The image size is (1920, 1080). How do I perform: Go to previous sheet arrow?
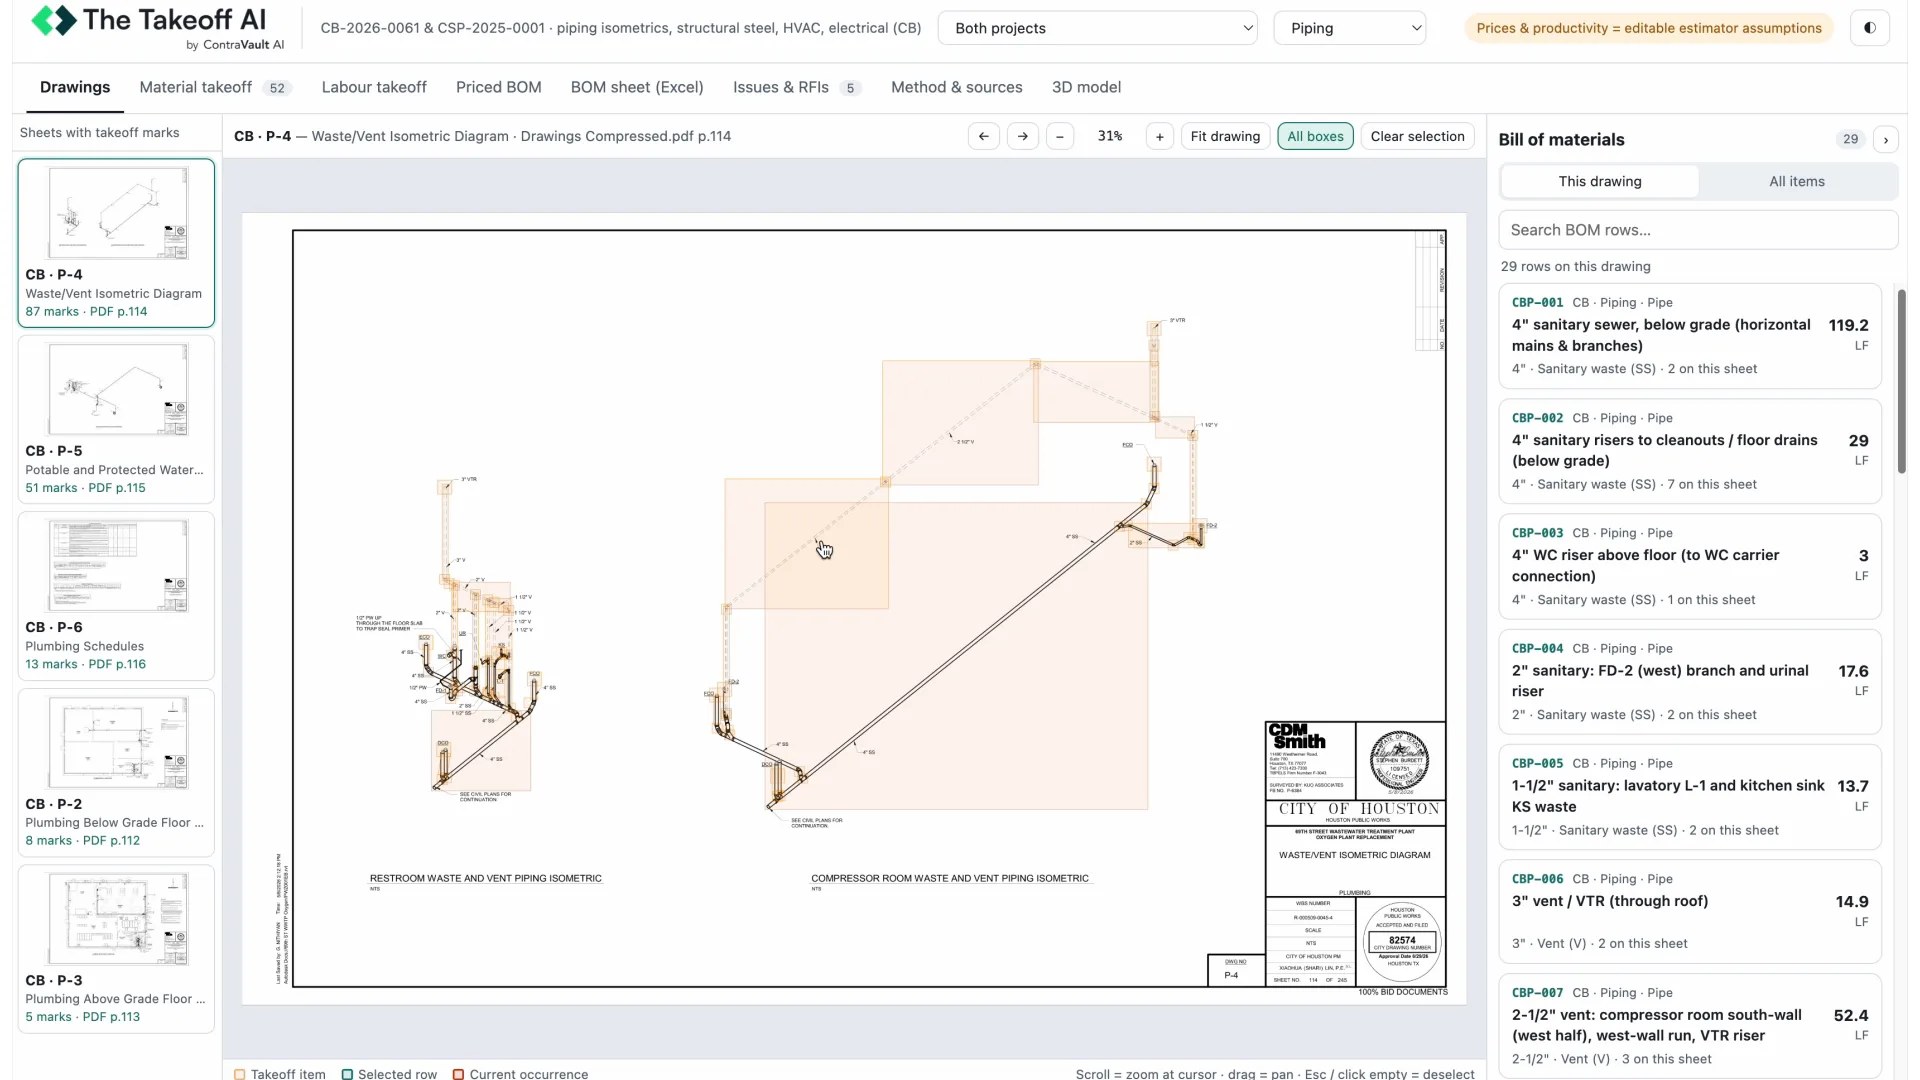[x=983, y=136]
